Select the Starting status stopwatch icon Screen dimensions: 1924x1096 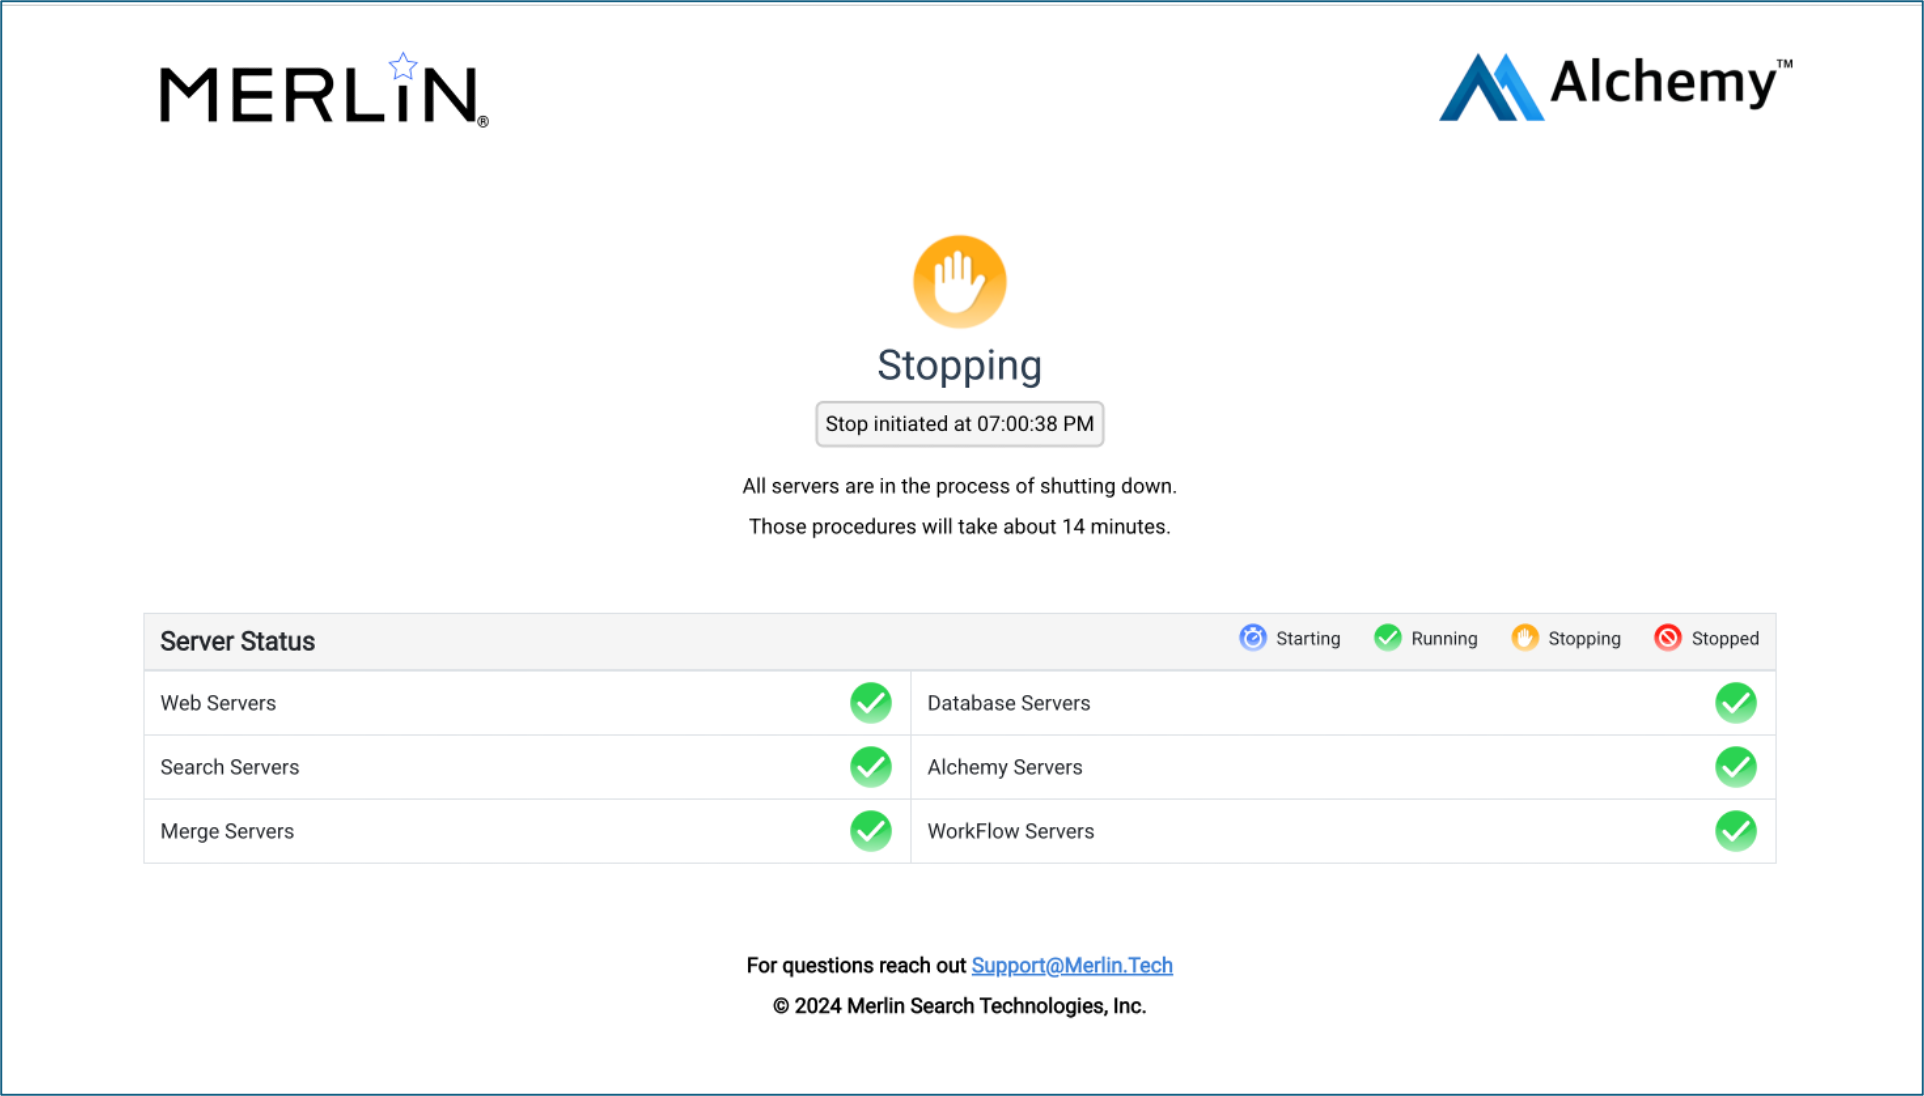point(1252,638)
